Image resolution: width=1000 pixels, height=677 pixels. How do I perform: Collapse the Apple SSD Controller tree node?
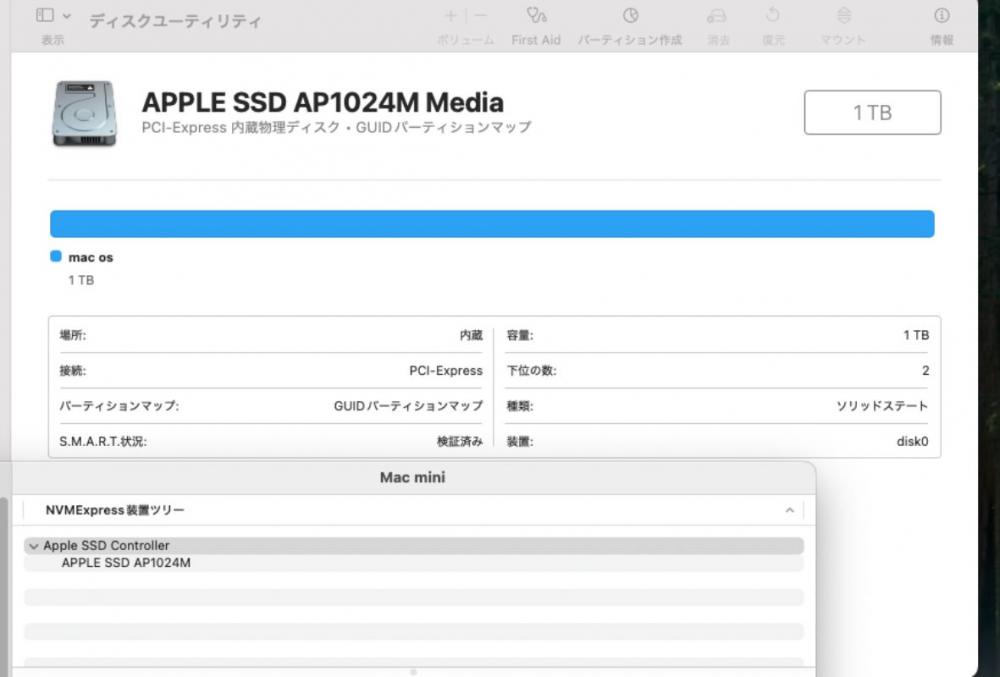[34, 546]
